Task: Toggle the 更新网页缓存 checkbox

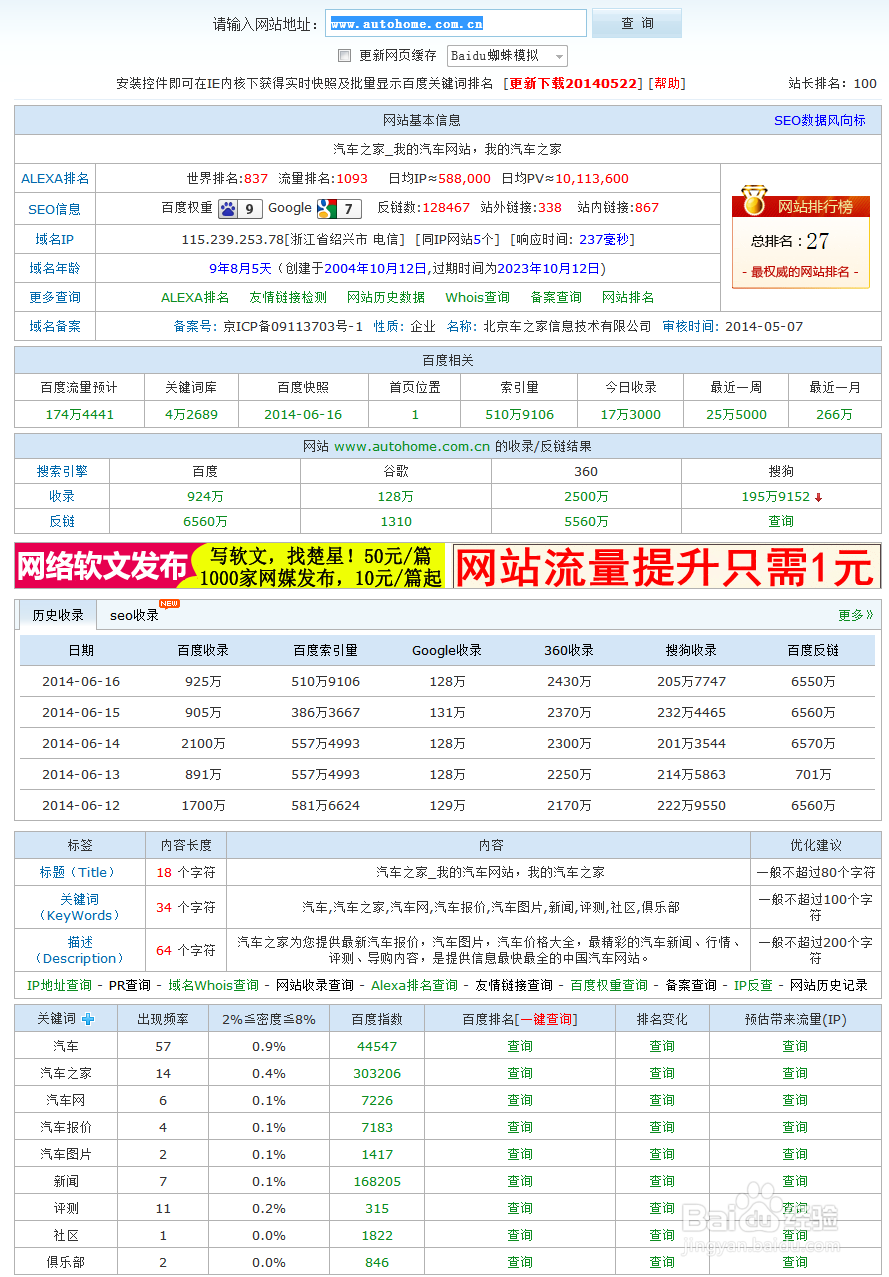Action: 344,56
